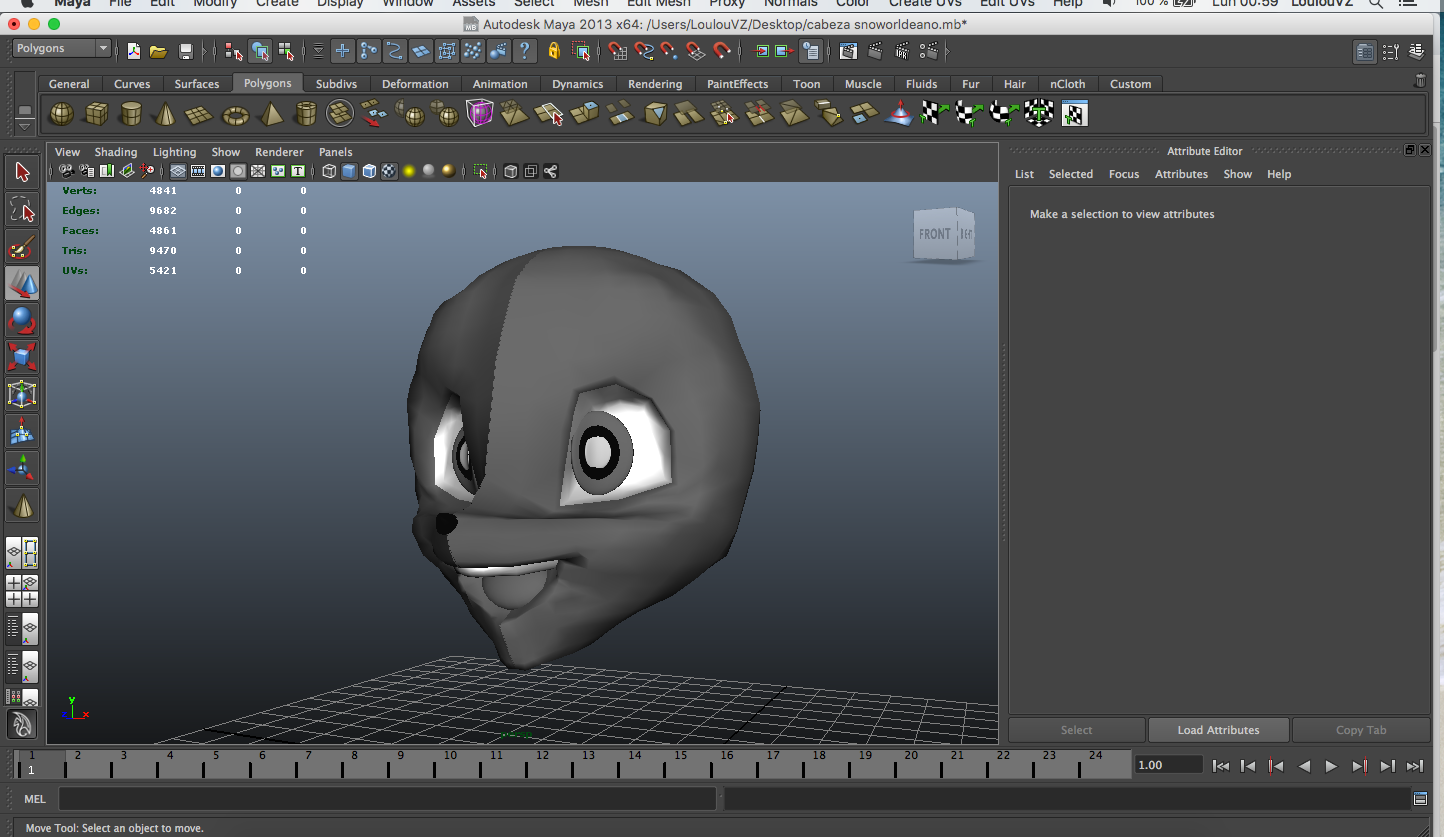The image size is (1444, 837).
Task: Activate the Lasso select tool
Action: 22,210
